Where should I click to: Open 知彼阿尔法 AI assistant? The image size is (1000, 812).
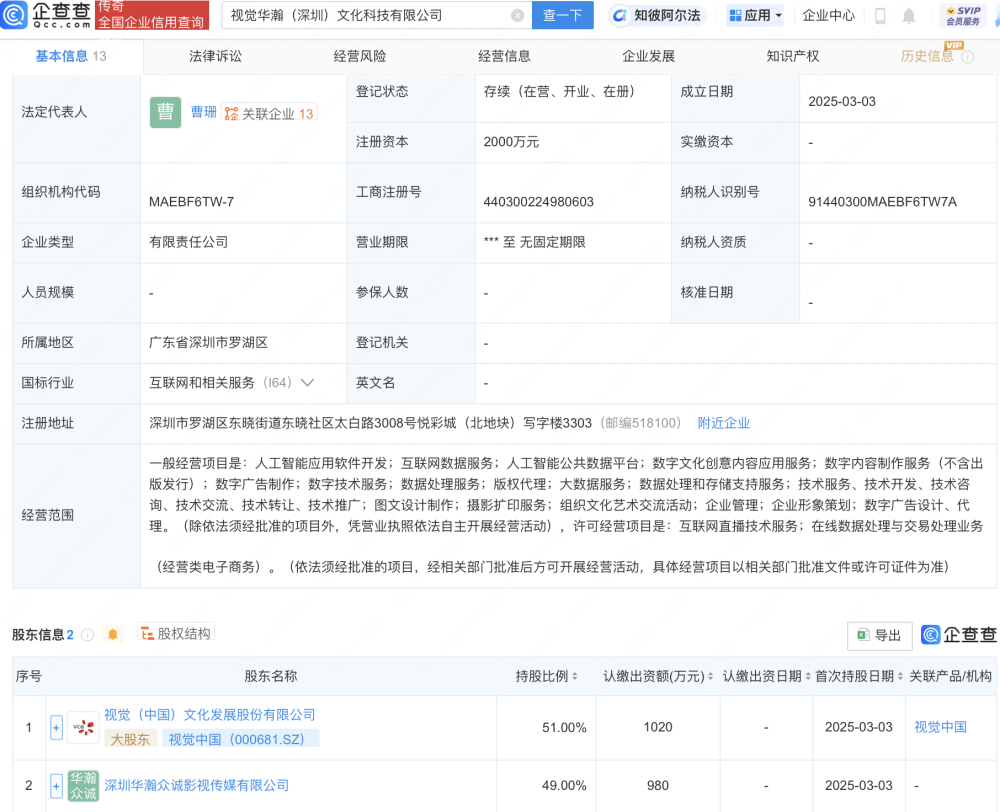[656, 15]
